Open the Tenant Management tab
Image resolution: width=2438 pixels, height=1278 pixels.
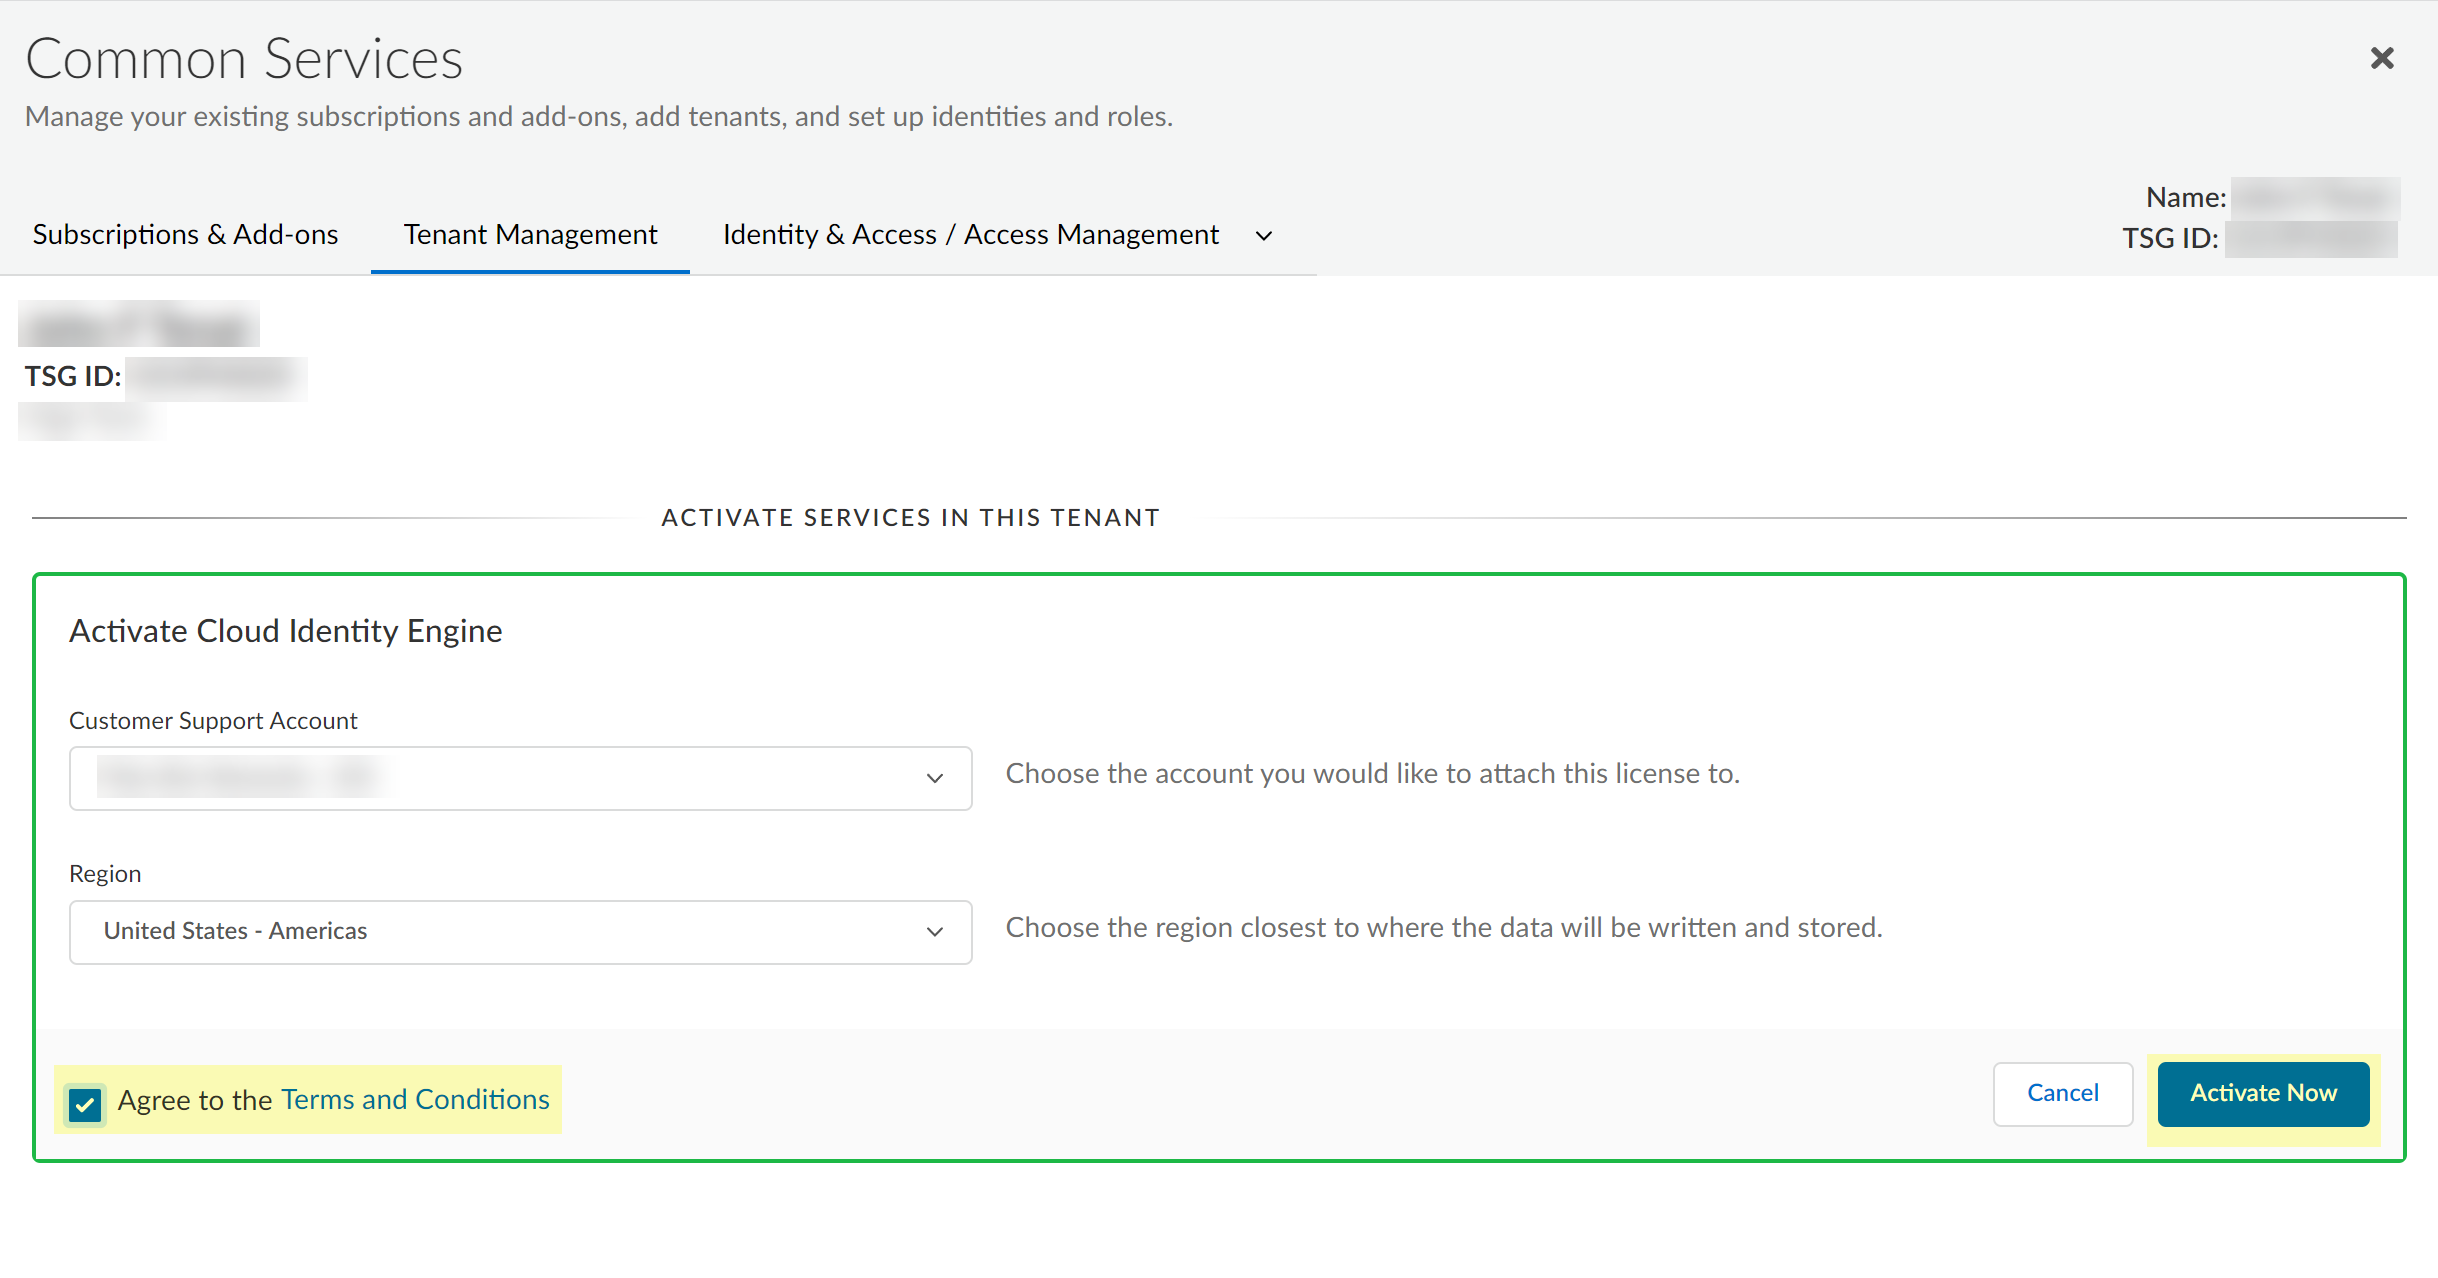(530, 234)
